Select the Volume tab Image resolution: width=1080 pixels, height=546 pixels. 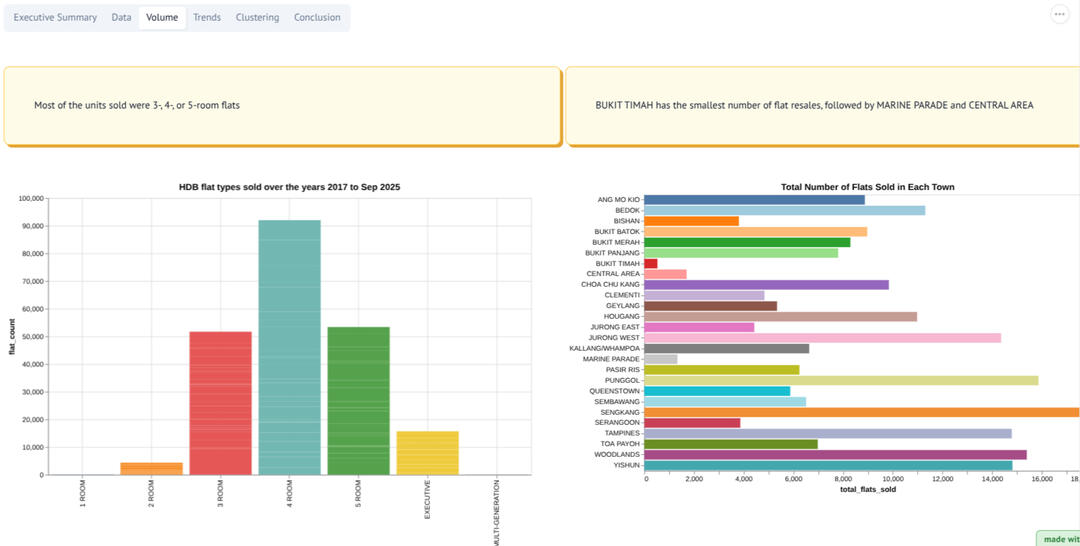161,18
